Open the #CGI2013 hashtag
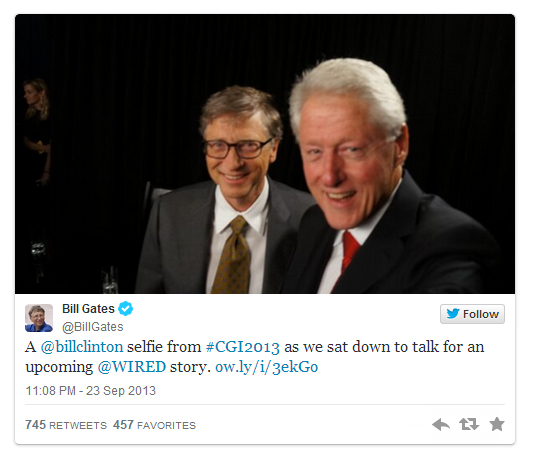 [243, 347]
